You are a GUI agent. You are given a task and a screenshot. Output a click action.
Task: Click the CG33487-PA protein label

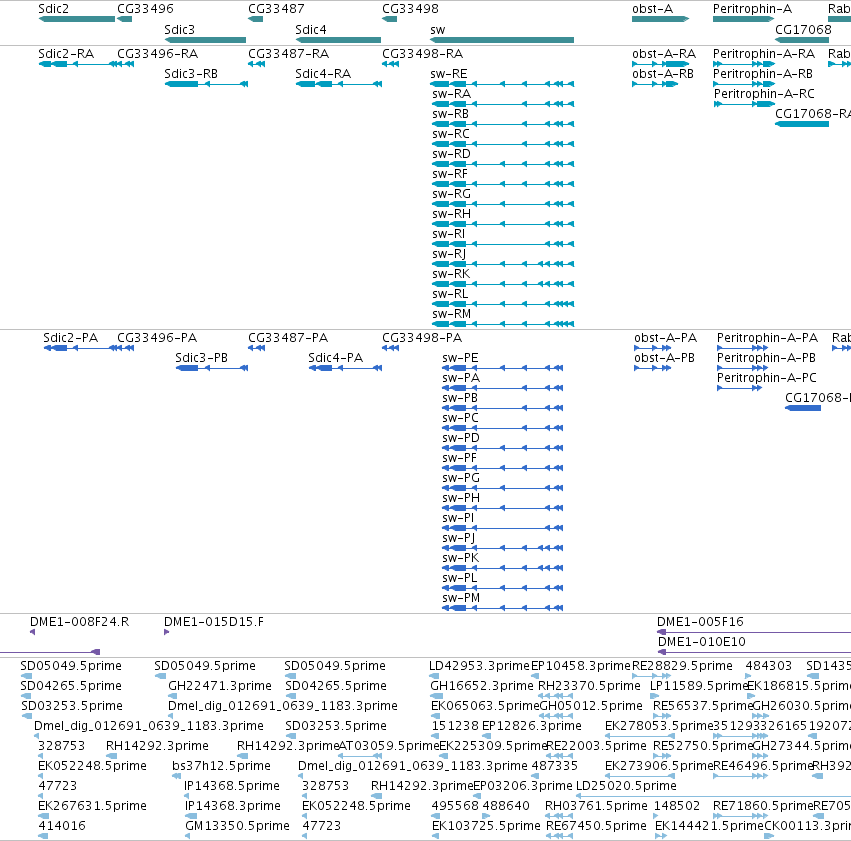point(288,338)
